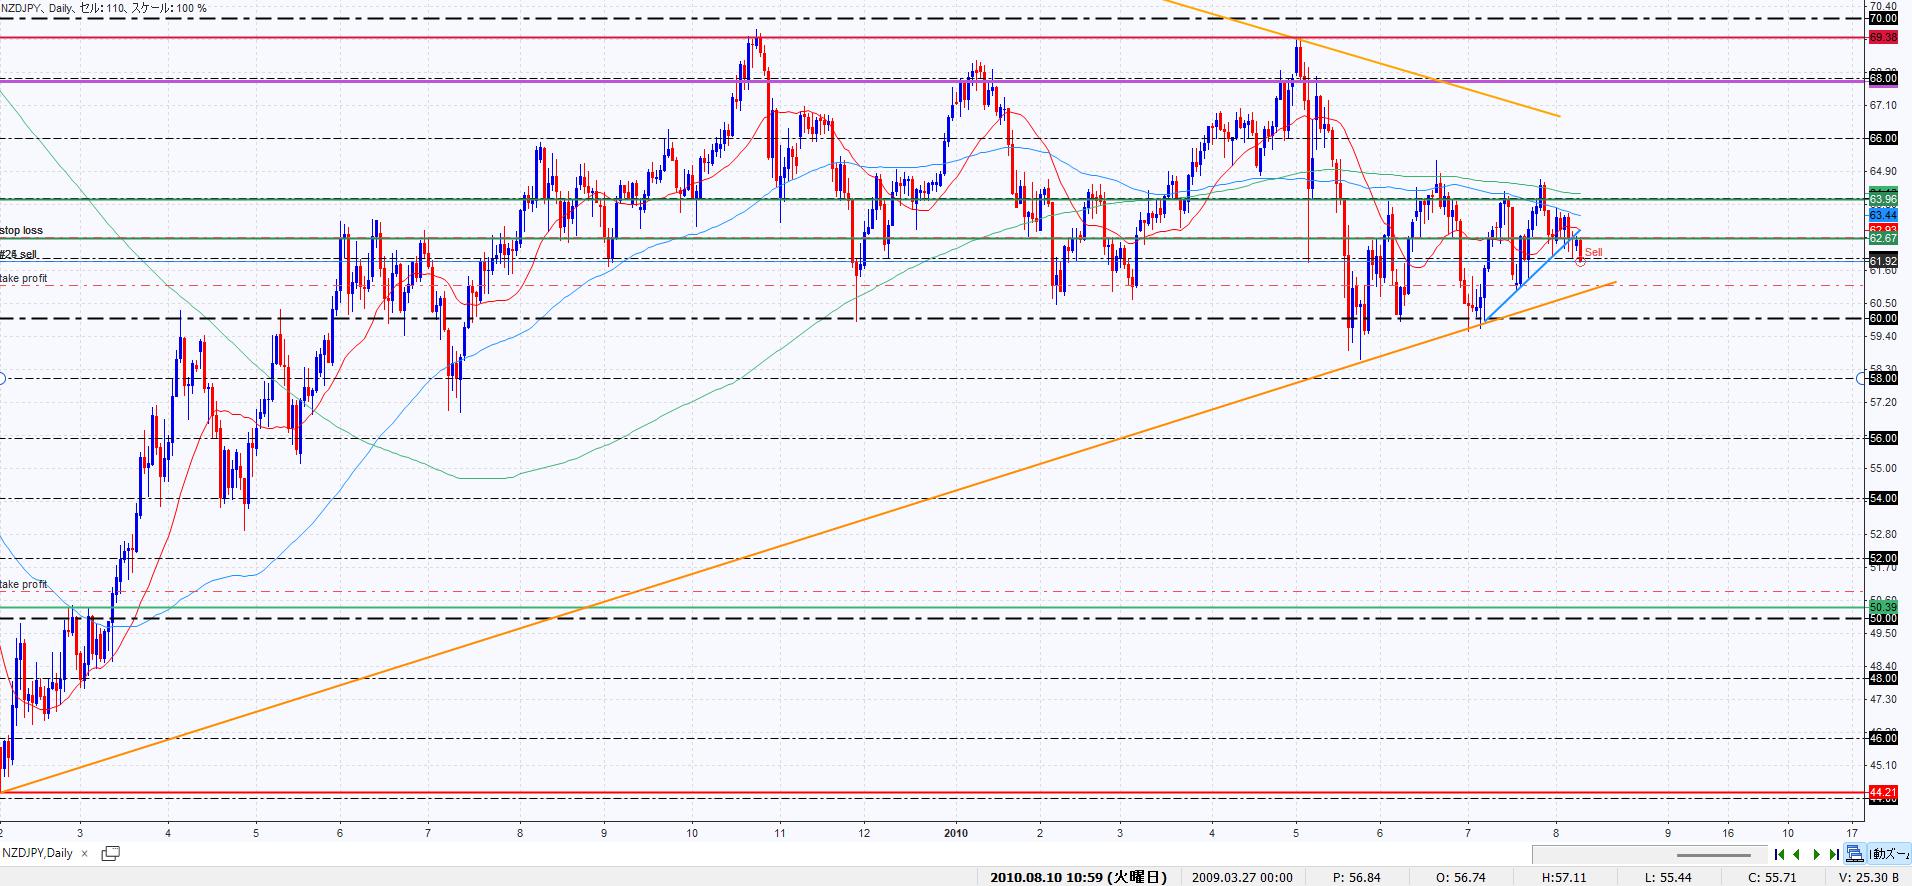1912x886 pixels.
Task: Open the new chart window icon
Action: [111, 853]
